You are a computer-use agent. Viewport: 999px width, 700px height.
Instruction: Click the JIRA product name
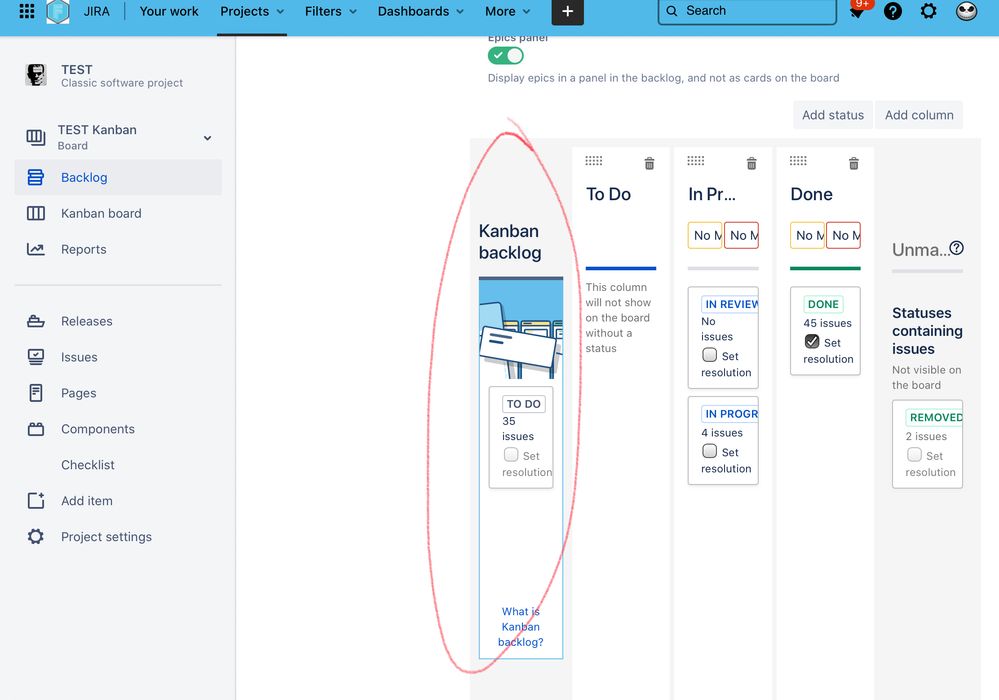pyautogui.click(x=96, y=11)
